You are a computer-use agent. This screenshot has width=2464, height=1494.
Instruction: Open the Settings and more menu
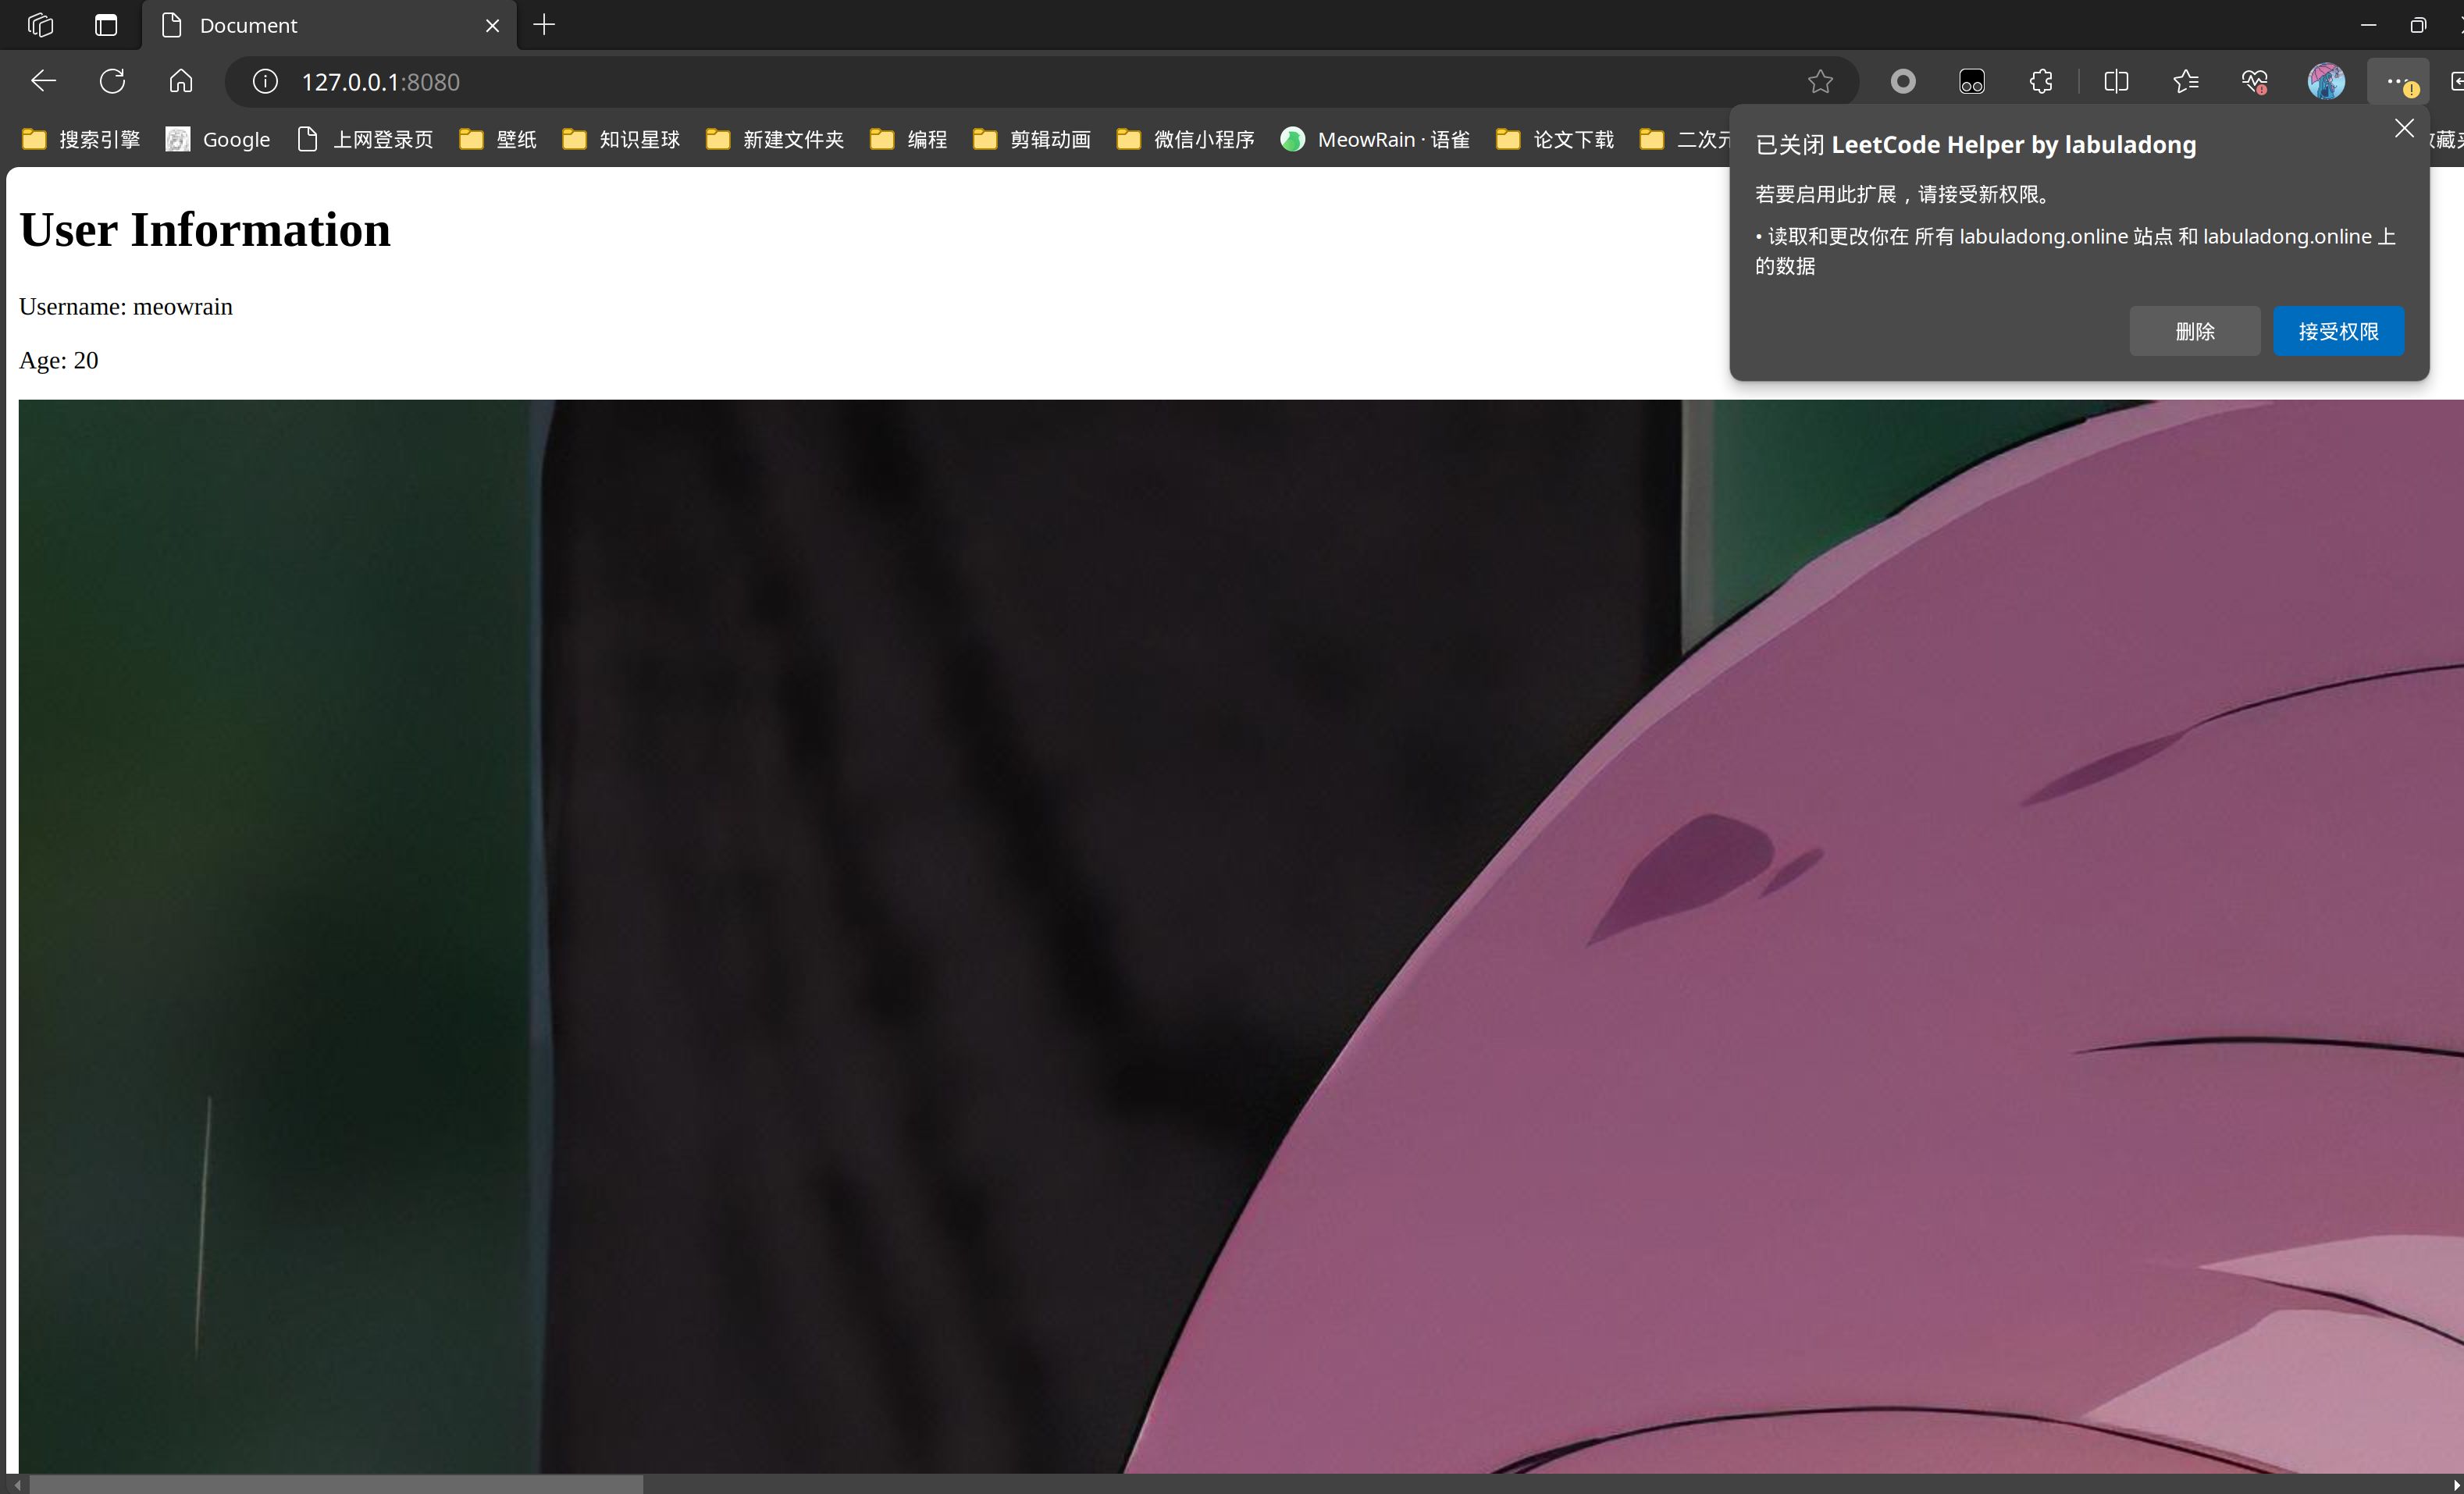click(x=2396, y=81)
